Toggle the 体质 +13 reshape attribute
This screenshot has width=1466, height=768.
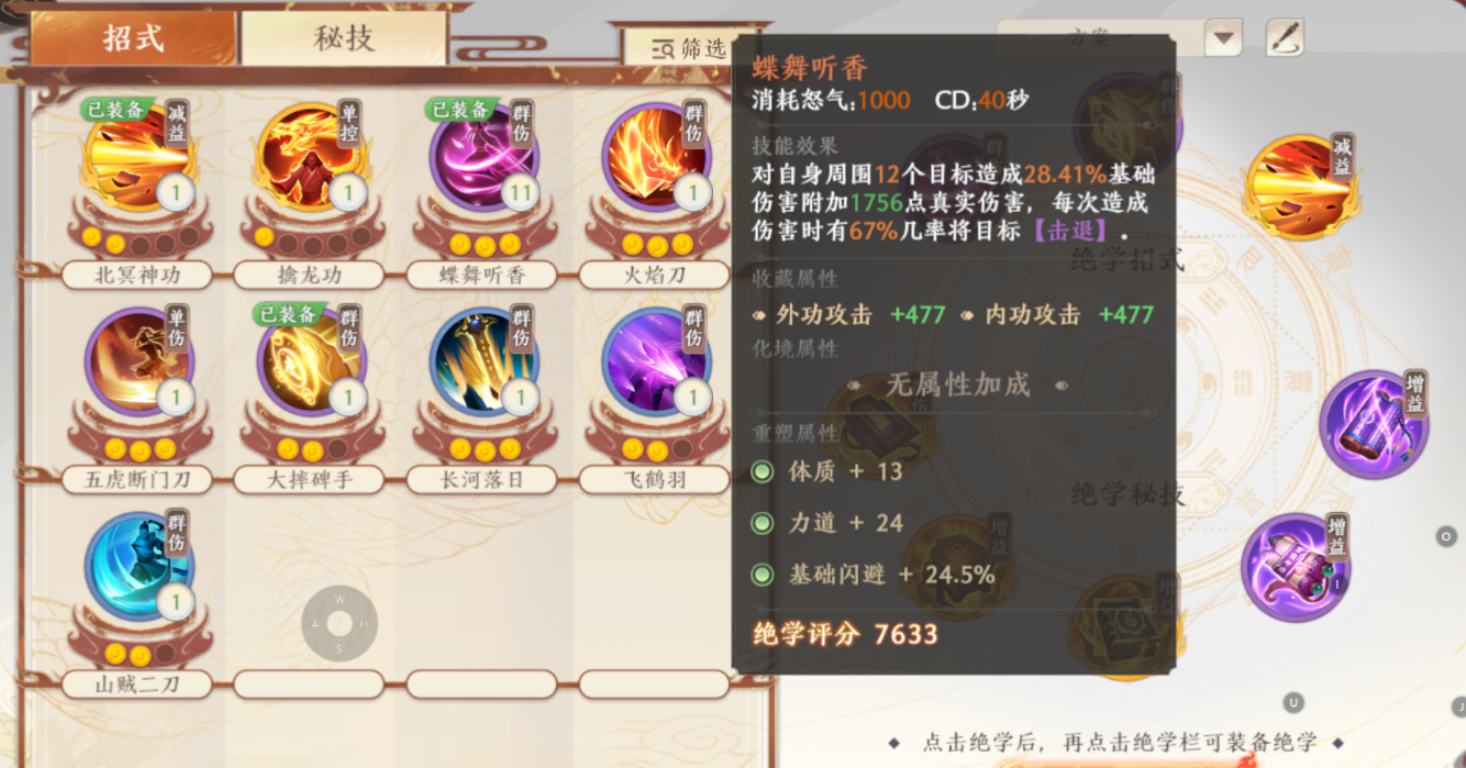763,471
